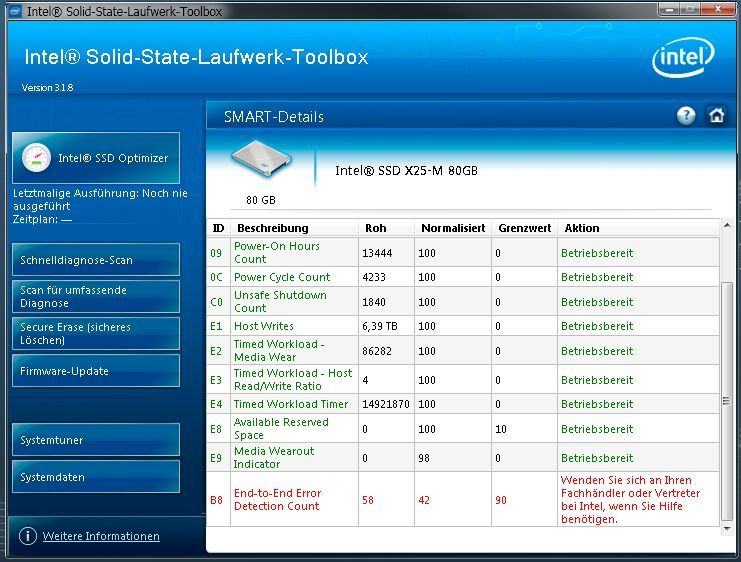
Task: Open Secure Erase (sicheres Löschen)
Action: (96, 333)
